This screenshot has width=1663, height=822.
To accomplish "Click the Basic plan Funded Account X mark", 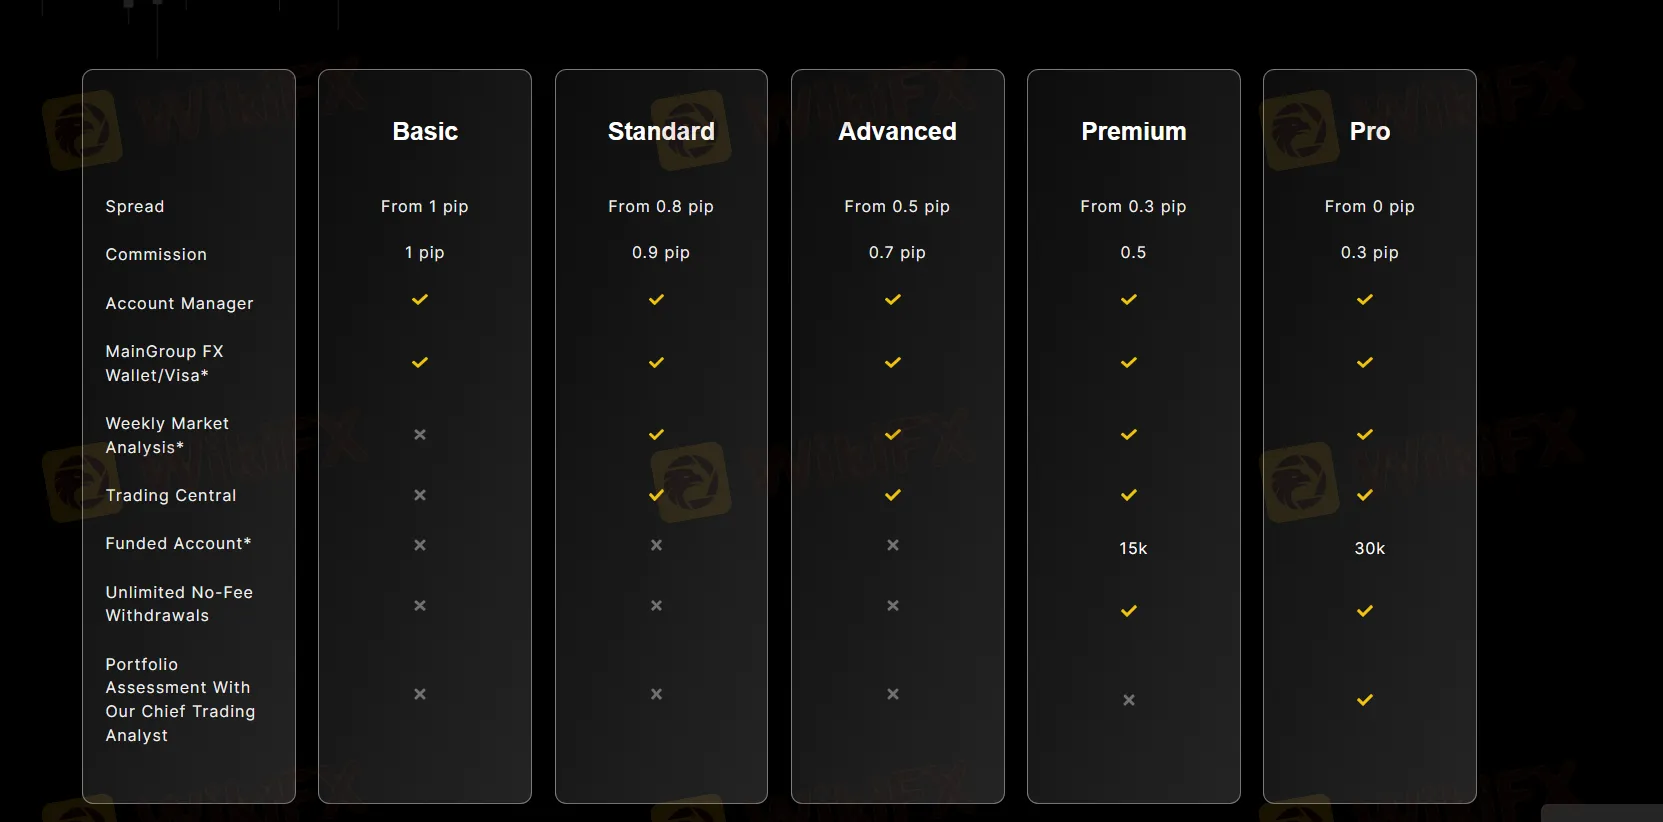I will [420, 546].
